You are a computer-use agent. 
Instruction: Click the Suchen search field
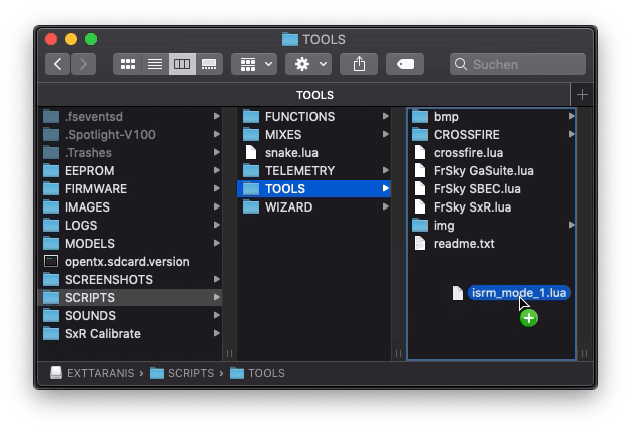pos(520,64)
